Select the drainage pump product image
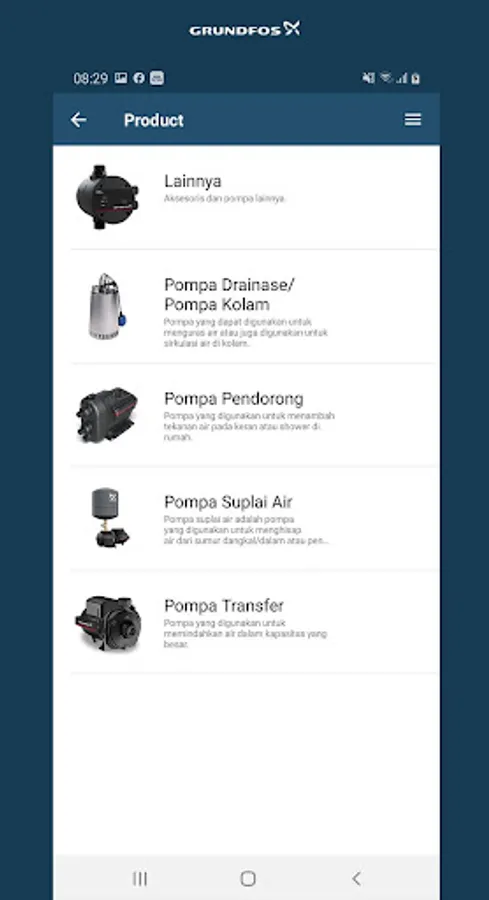 (107, 307)
